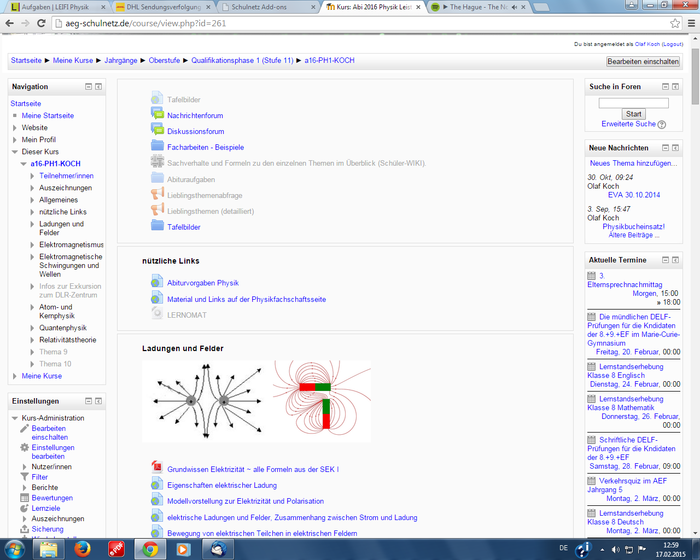The image size is (700, 560).
Task: Dock the Aktuelle Termine block
Action: [675, 259]
